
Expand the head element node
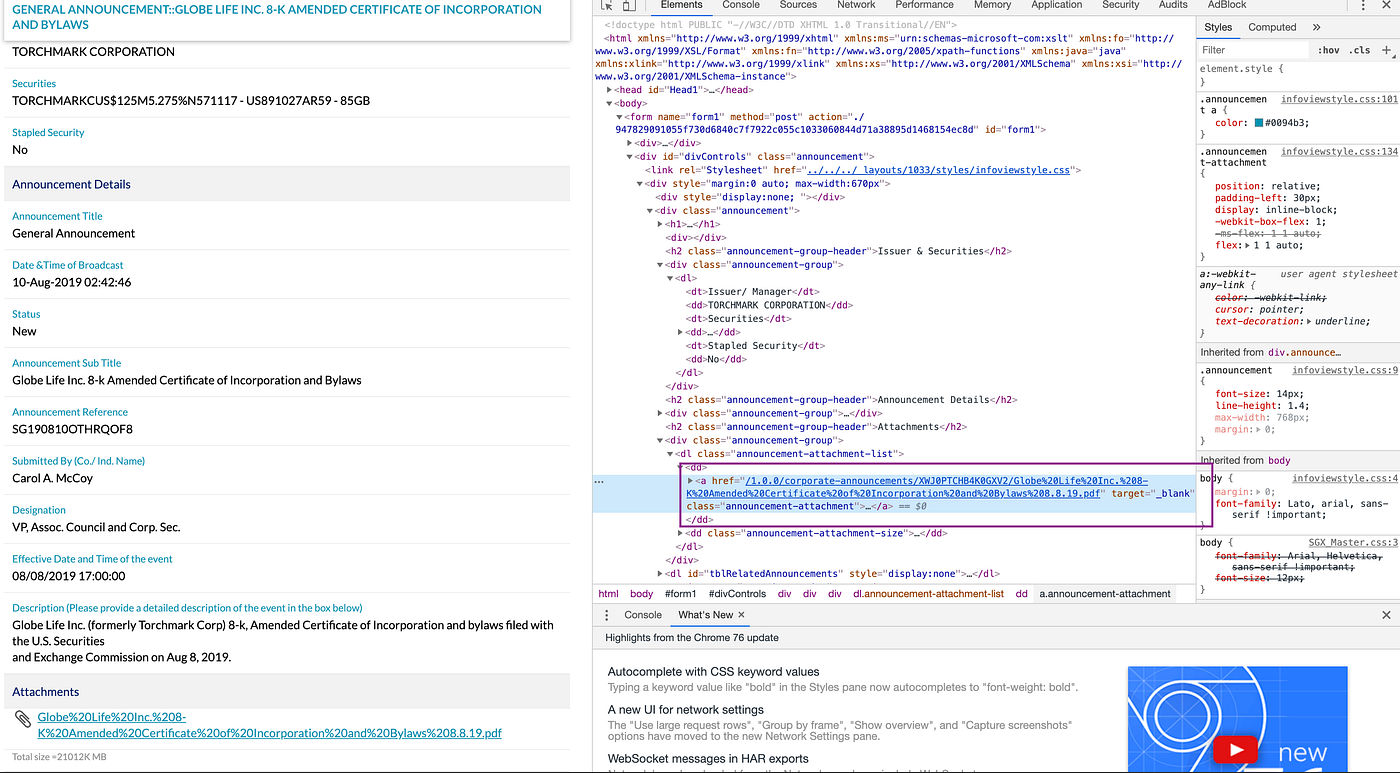(x=610, y=90)
